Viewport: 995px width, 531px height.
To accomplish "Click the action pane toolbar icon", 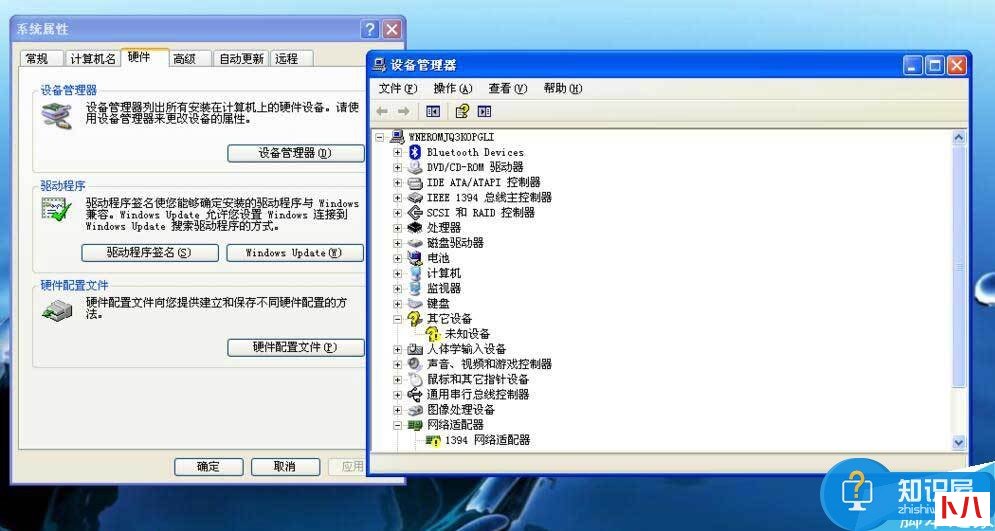I will coord(484,112).
